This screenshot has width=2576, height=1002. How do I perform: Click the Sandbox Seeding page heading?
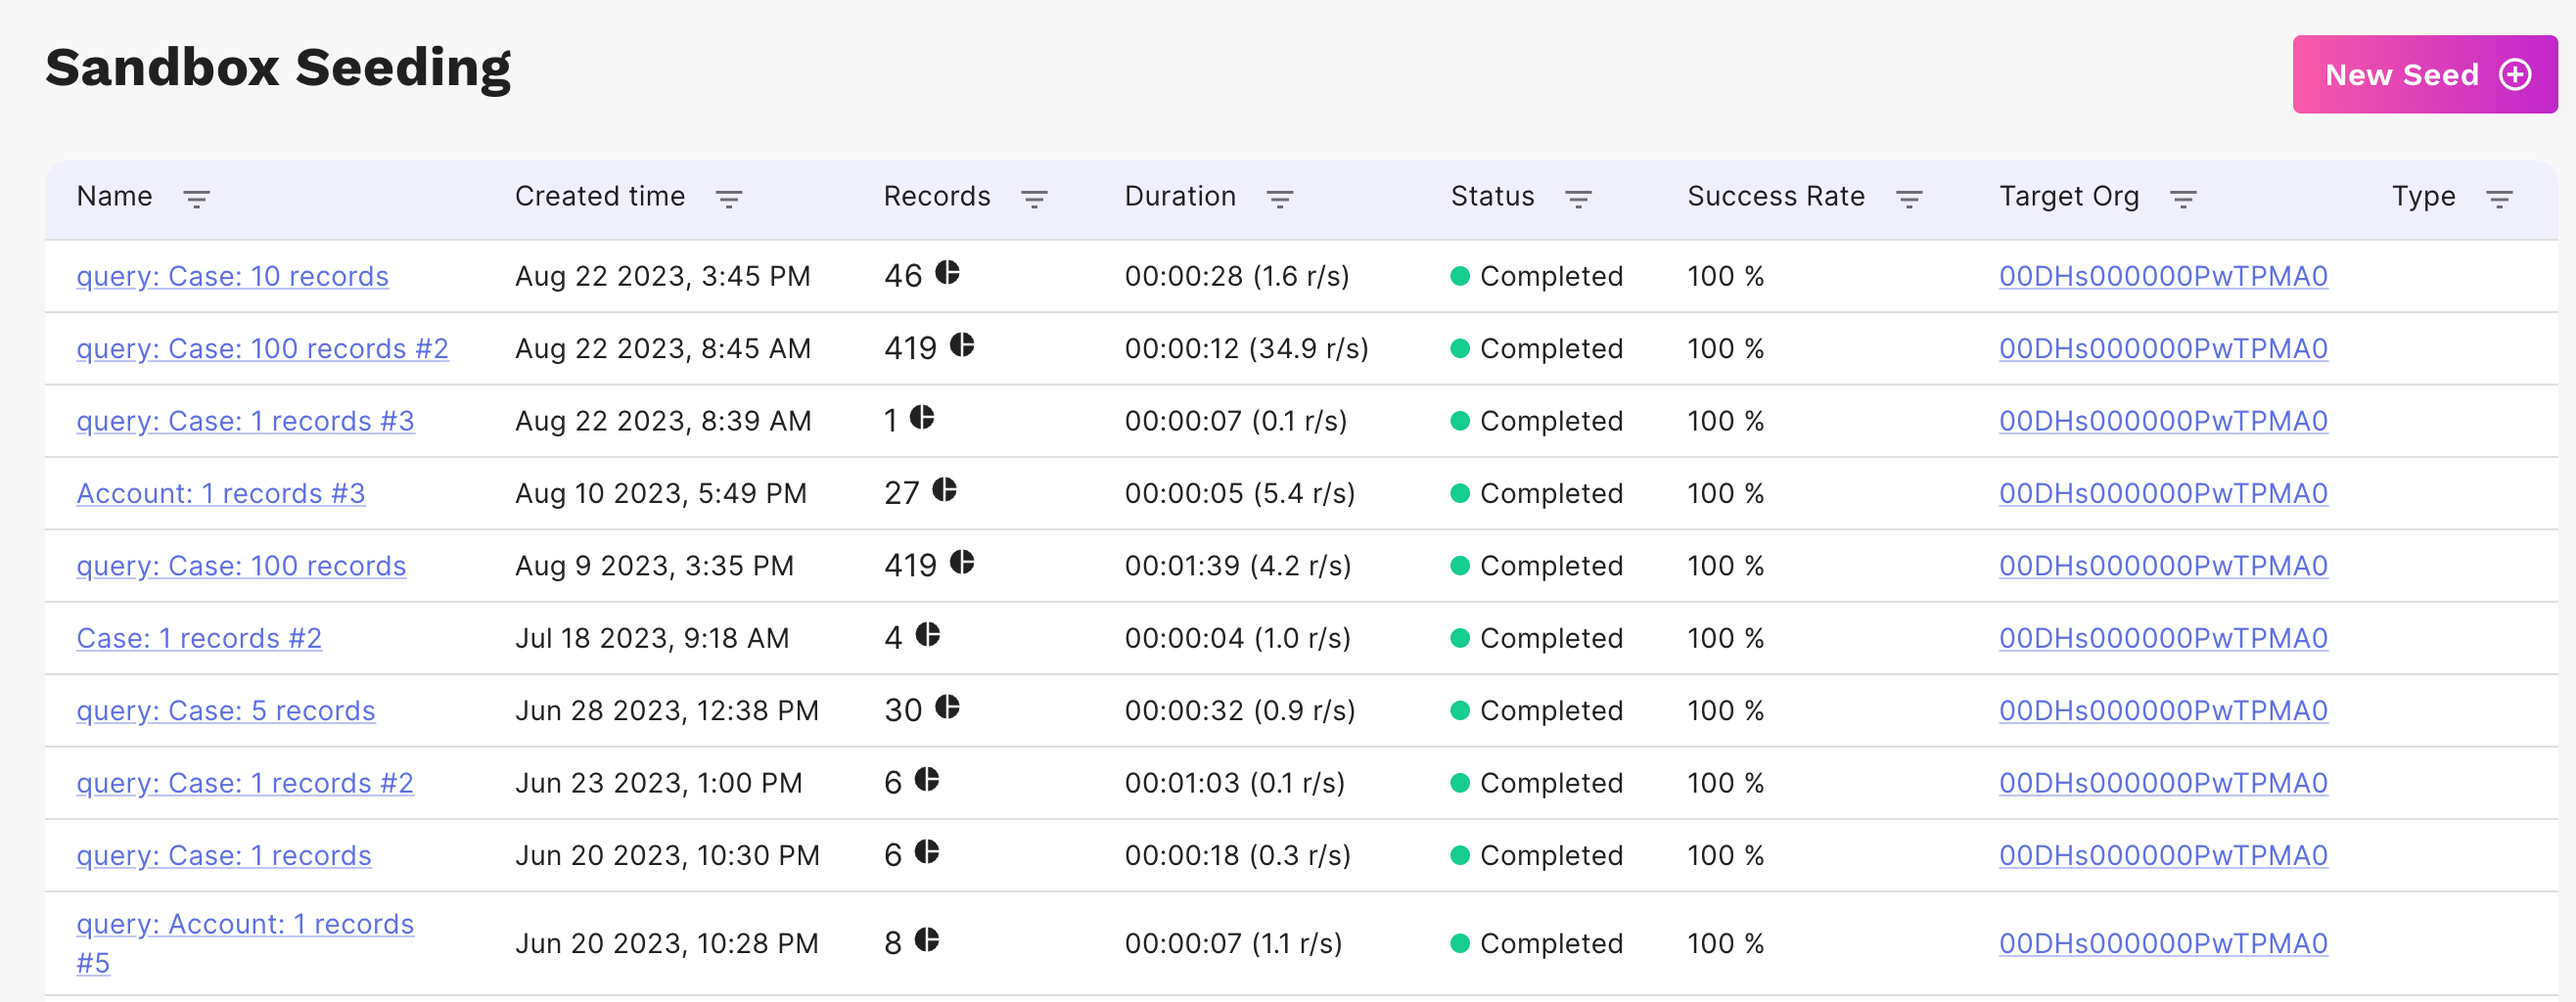click(278, 68)
